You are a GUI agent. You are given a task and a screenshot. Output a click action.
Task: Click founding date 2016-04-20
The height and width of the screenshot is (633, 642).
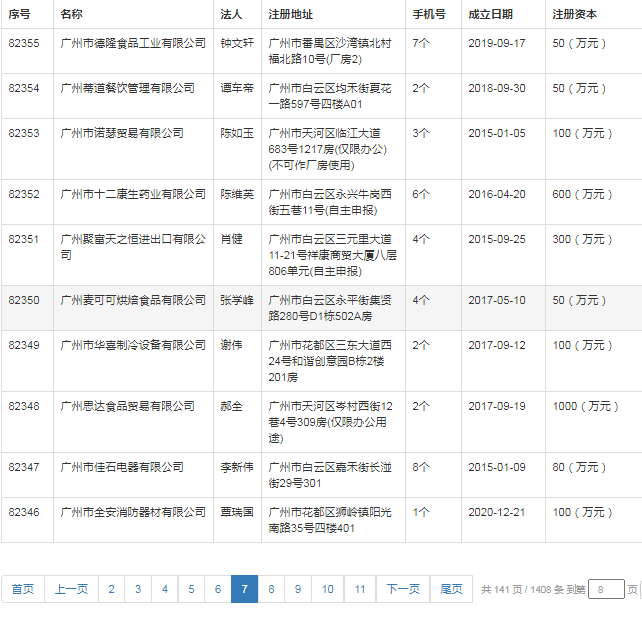[497, 194]
